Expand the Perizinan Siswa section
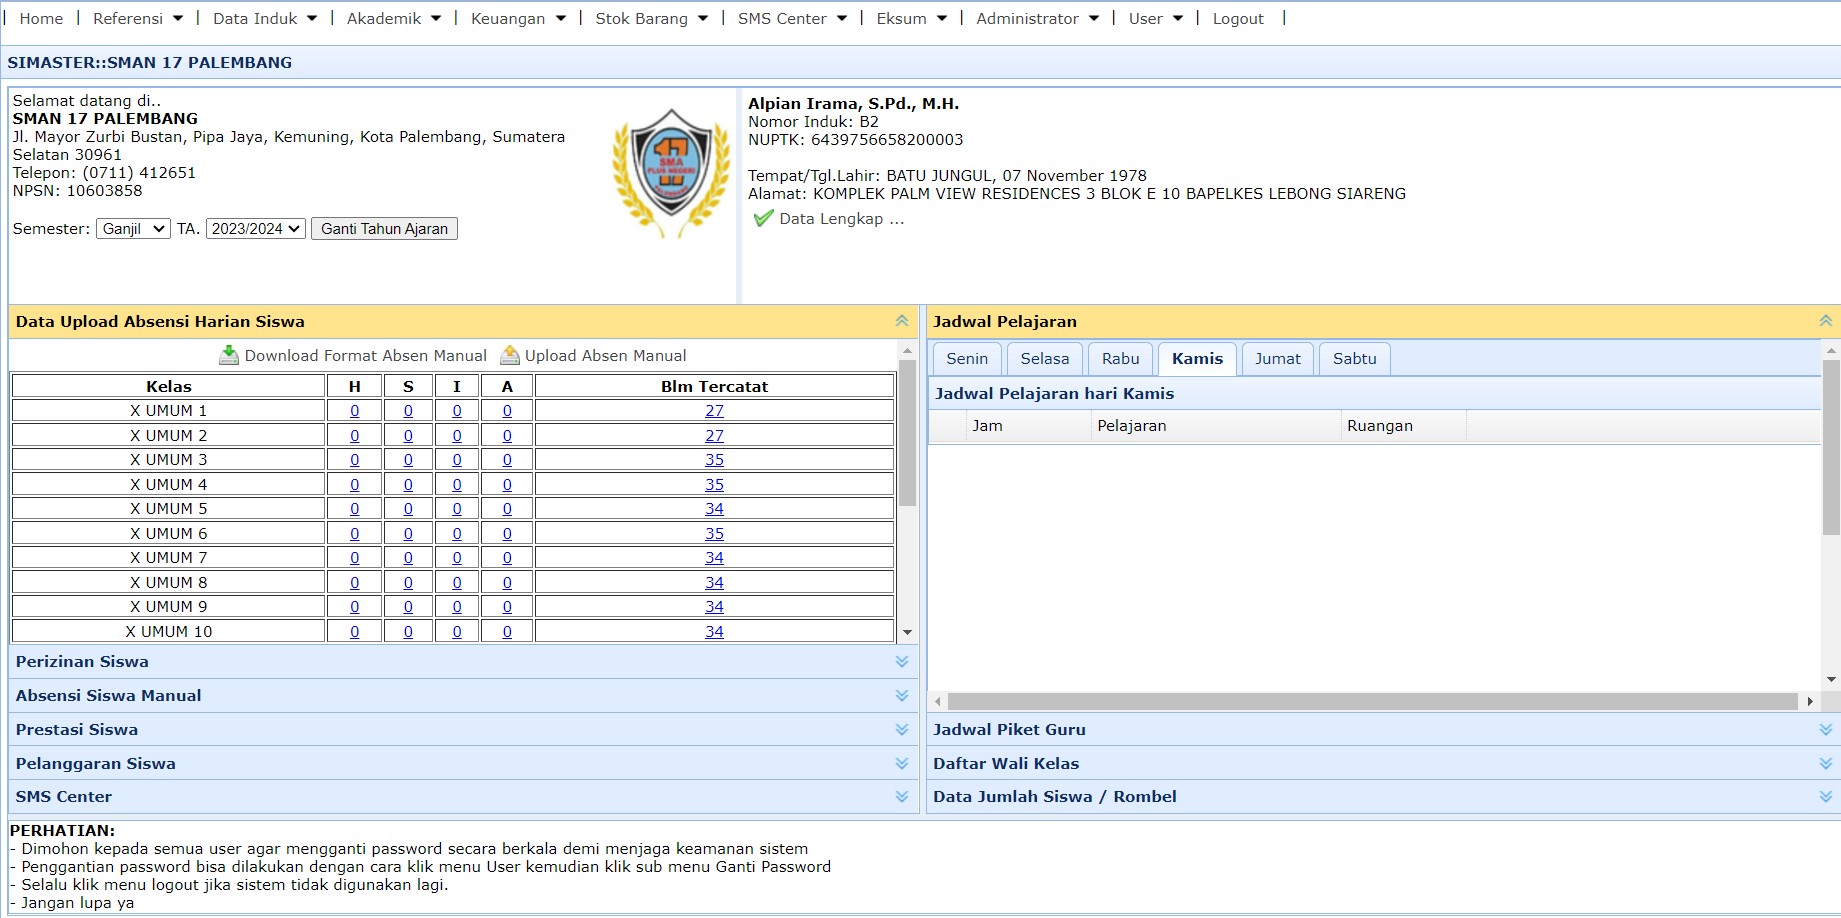 click(x=901, y=662)
